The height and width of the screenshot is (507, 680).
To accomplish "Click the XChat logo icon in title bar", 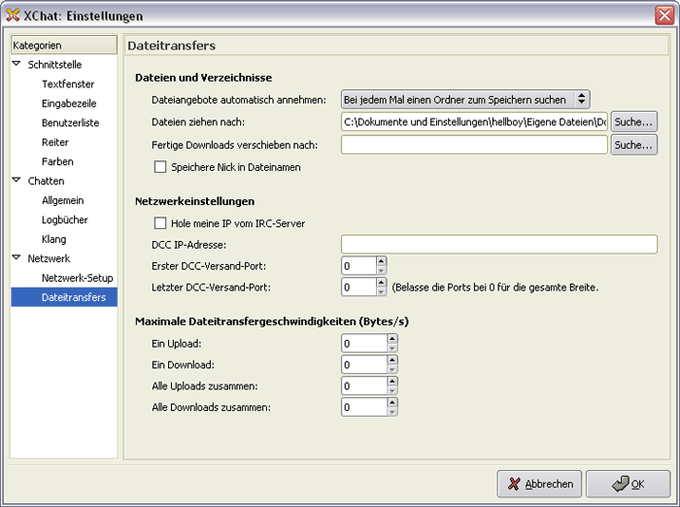I will (x=13, y=16).
